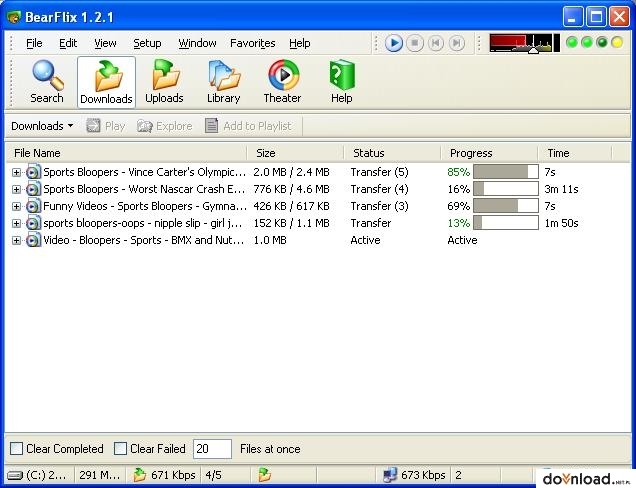This screenshot has width=636, height=488.
Task: Expand the sports bloopers-oops download row
Action: tap(16, 224)
